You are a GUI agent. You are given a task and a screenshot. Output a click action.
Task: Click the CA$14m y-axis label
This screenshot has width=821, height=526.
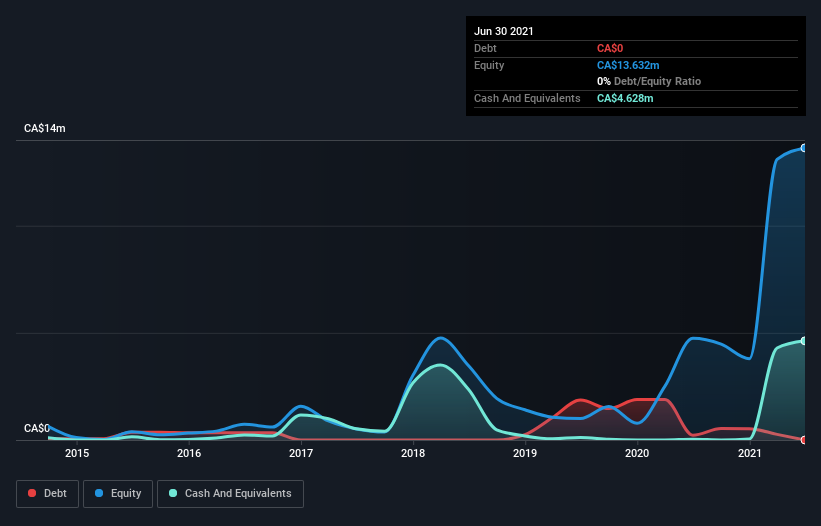(45, 128)
